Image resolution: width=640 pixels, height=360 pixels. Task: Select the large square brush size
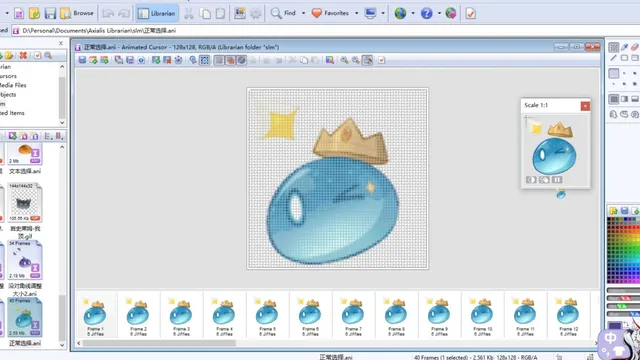click(614, 73)
